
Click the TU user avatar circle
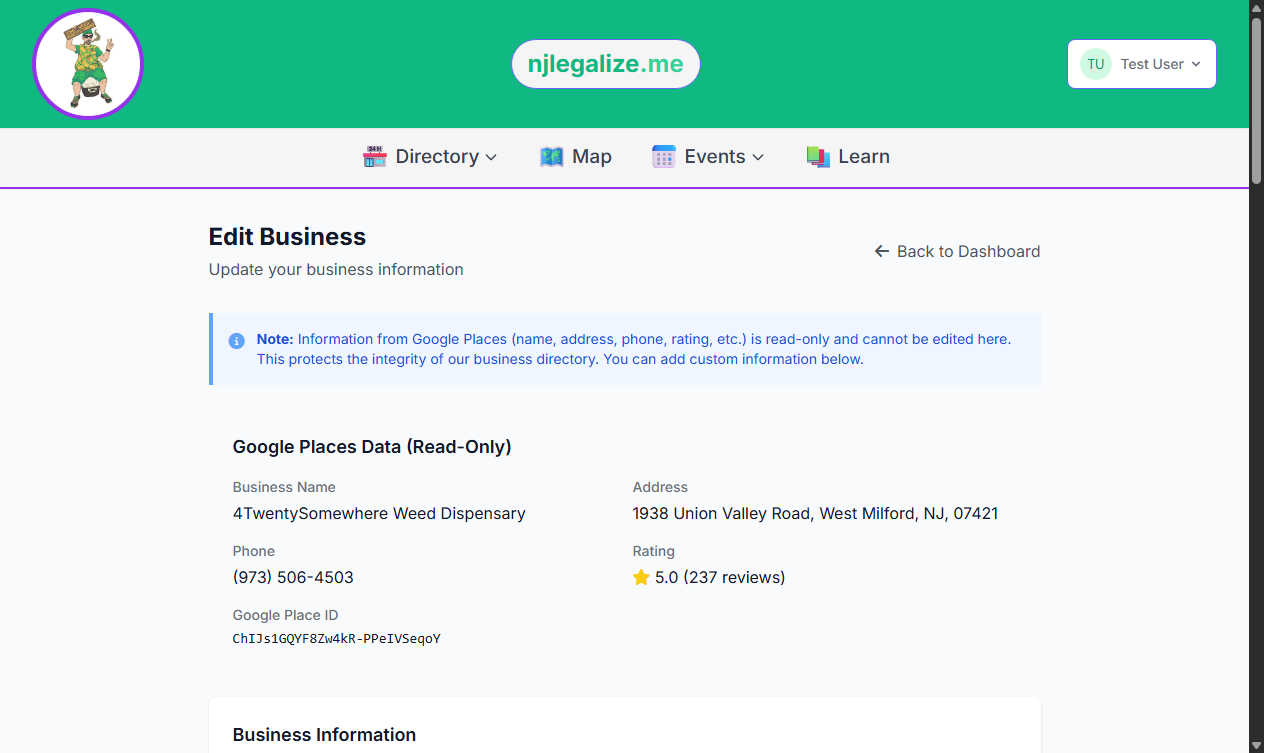click(1096, 64)
